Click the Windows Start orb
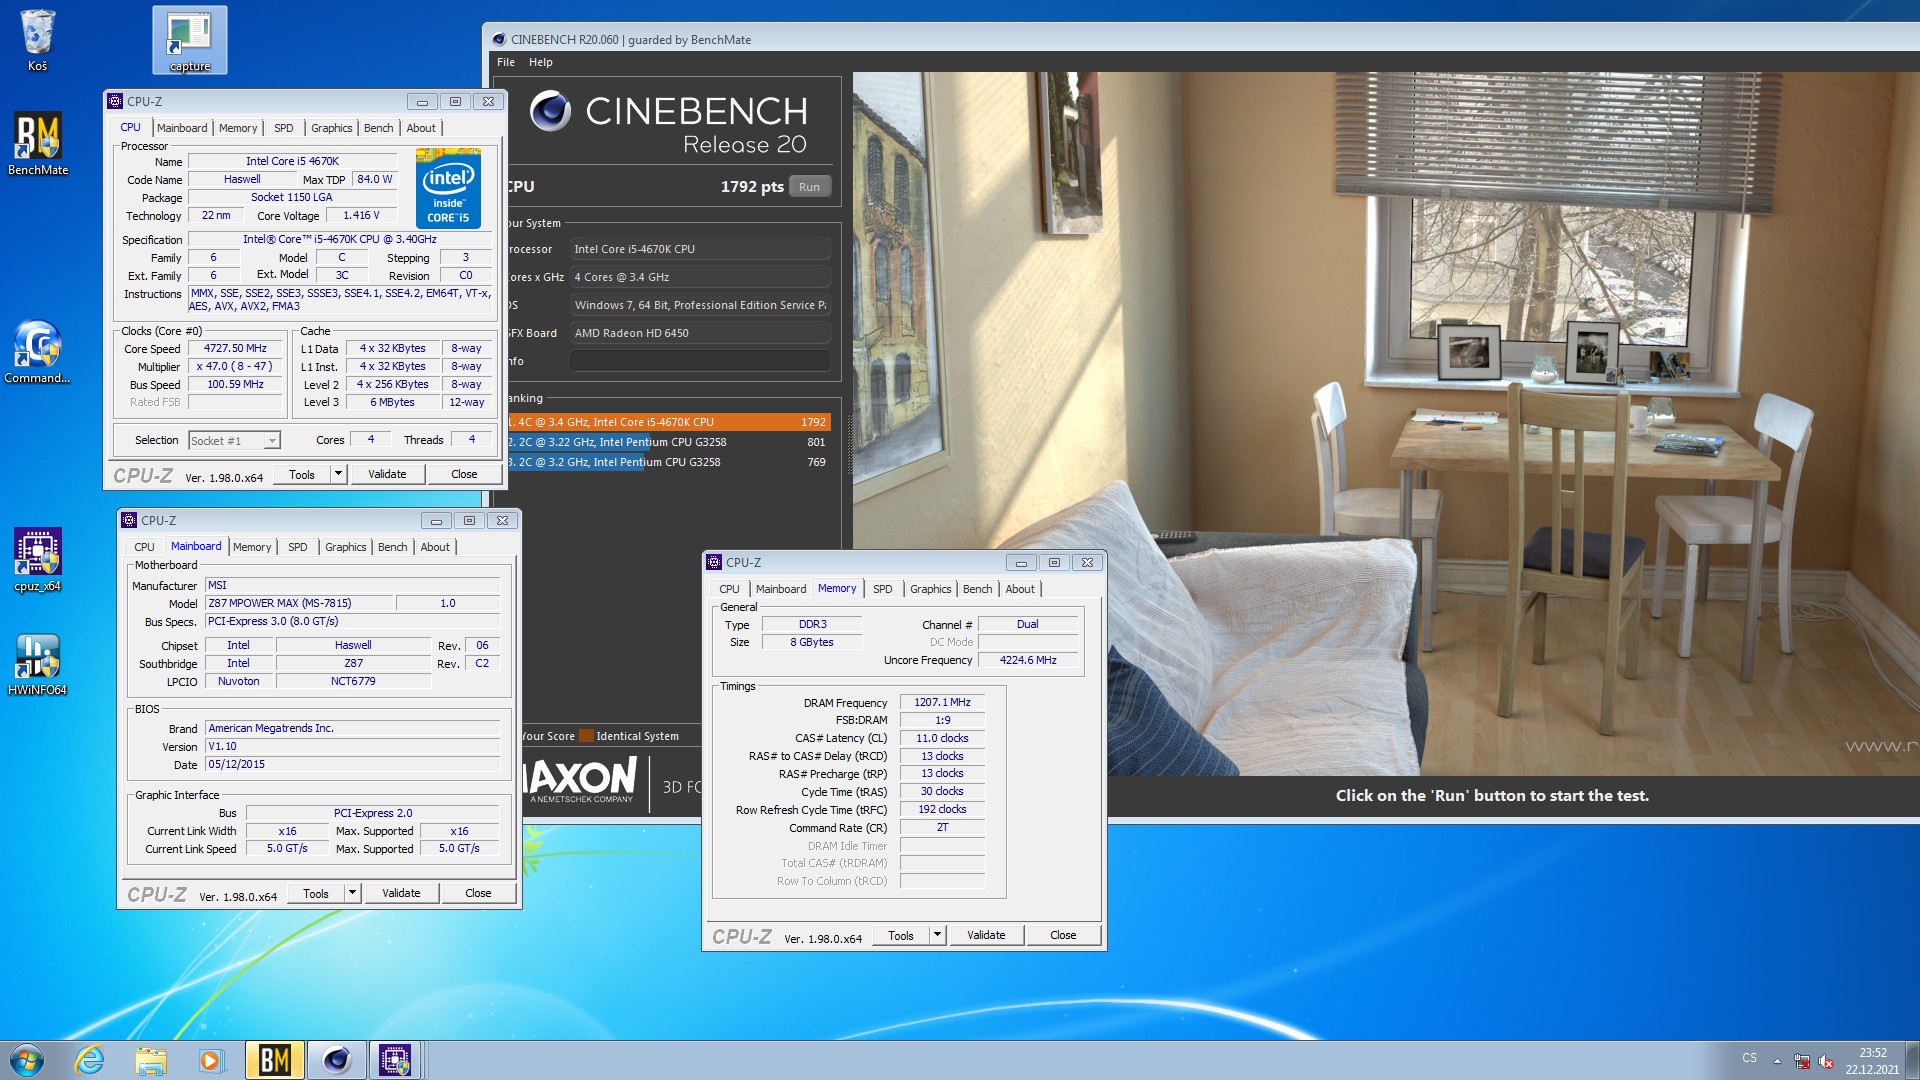 27,1060
